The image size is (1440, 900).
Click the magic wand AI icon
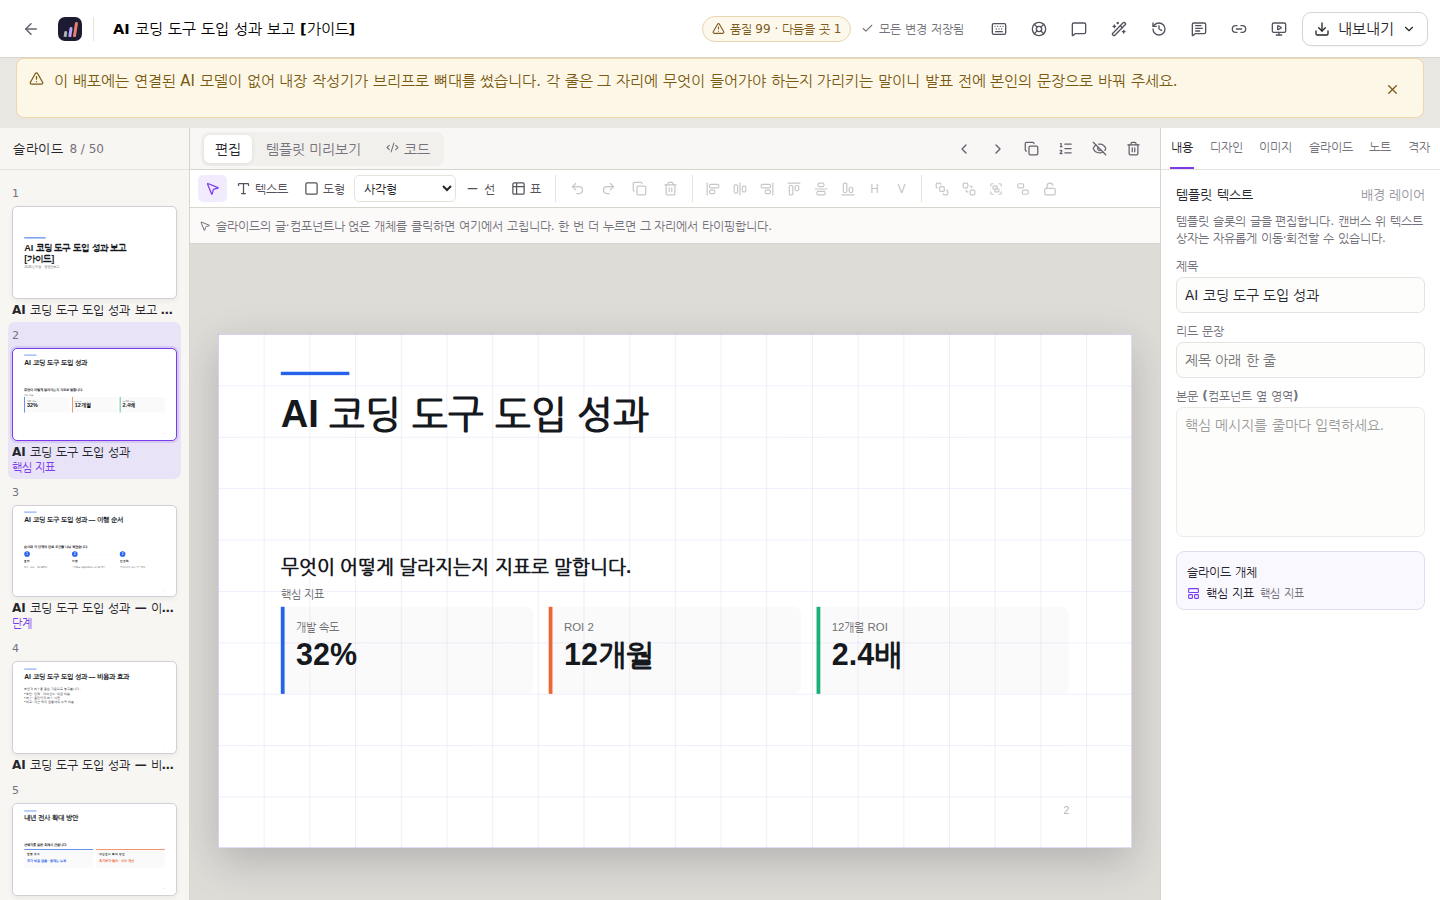click(x=1119, y=29)
